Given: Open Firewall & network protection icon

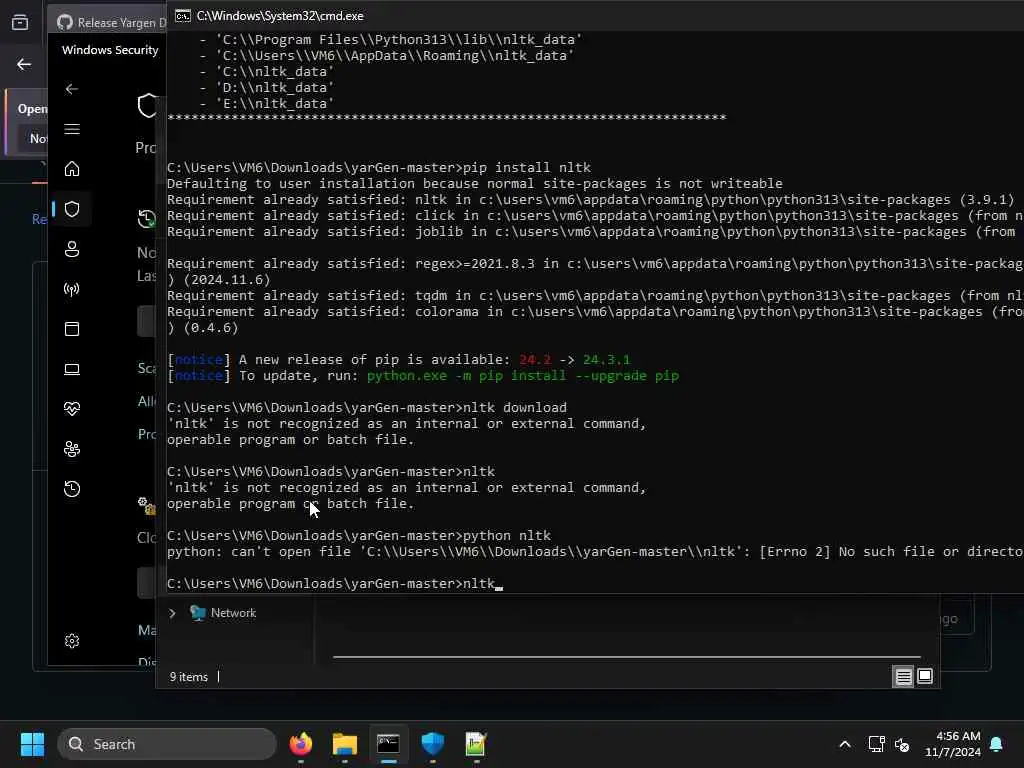Looking at the screenshot, I should (72, 289).
